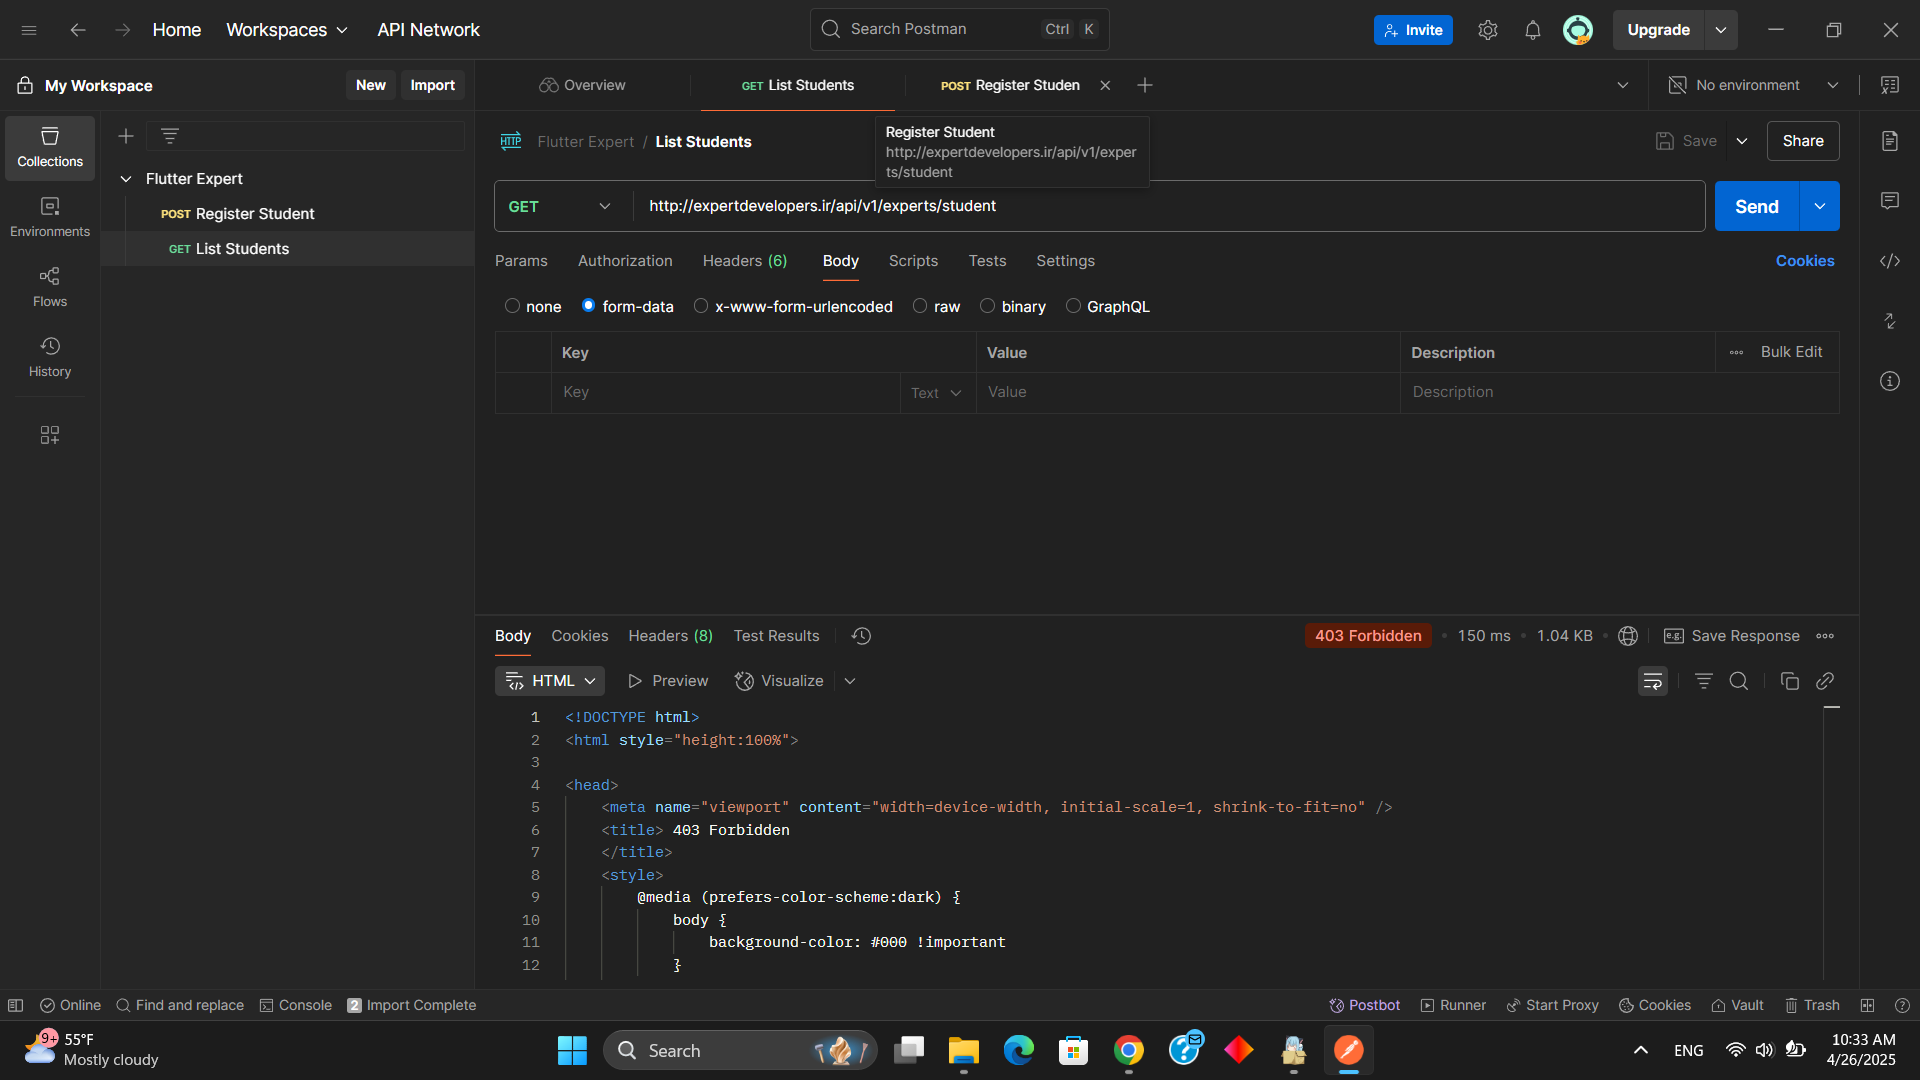Click the Search Postman field

(x=959, y=29)
